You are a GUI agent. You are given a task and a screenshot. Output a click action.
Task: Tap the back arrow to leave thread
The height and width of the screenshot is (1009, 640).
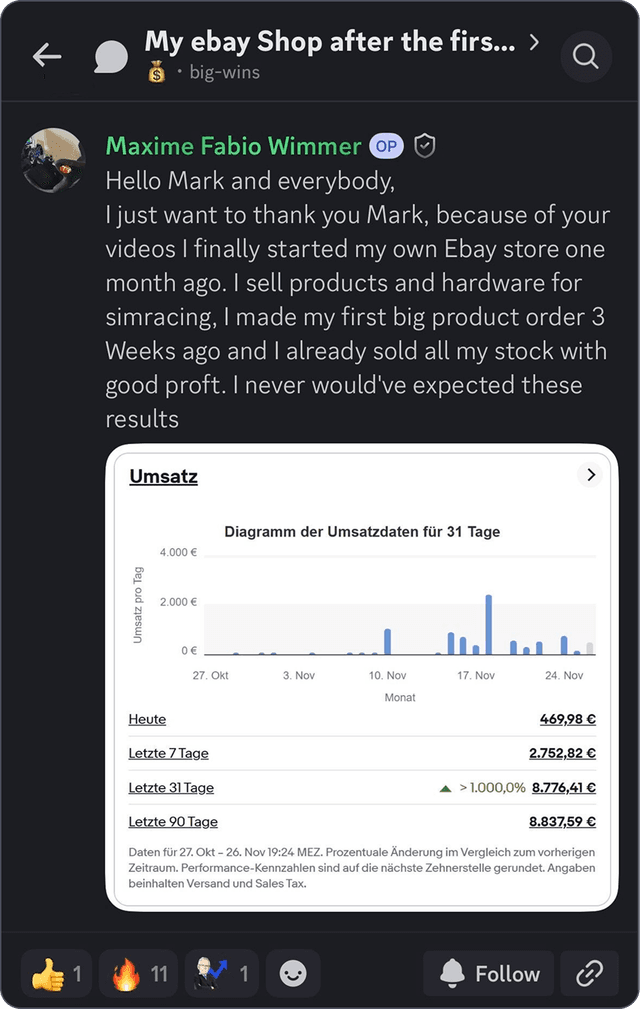click(46, 56)
